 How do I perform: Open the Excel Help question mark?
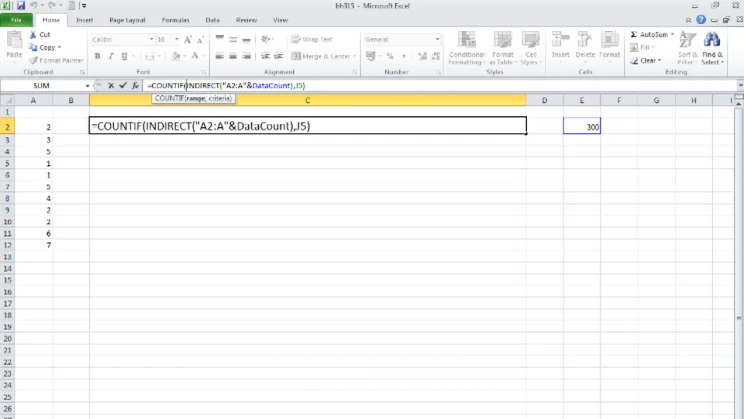coord(703,19)
